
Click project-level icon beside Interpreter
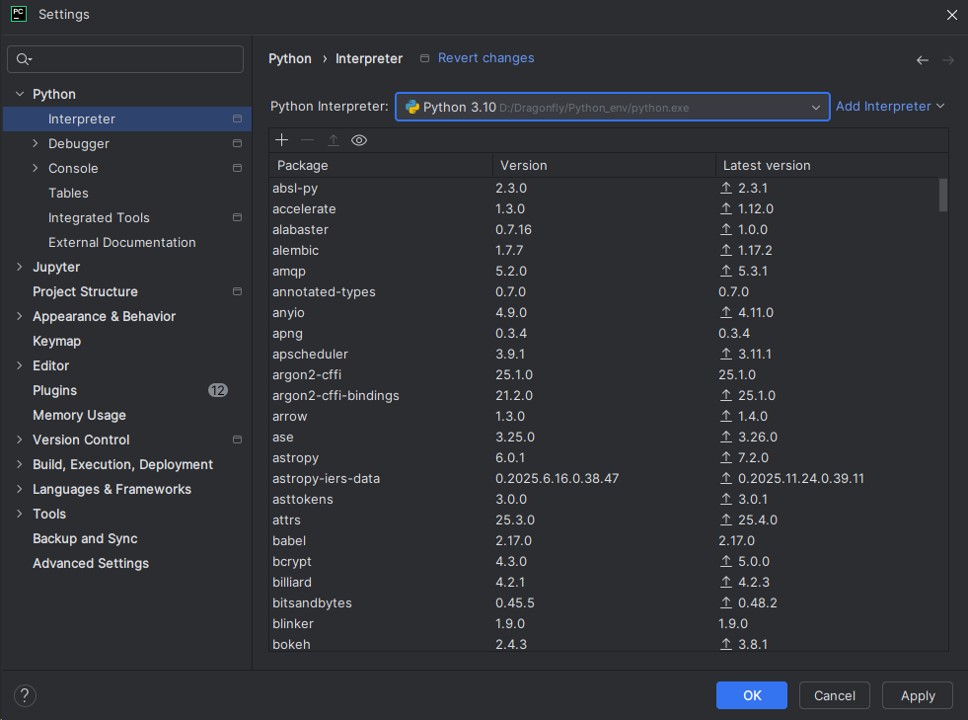point(237,119)
